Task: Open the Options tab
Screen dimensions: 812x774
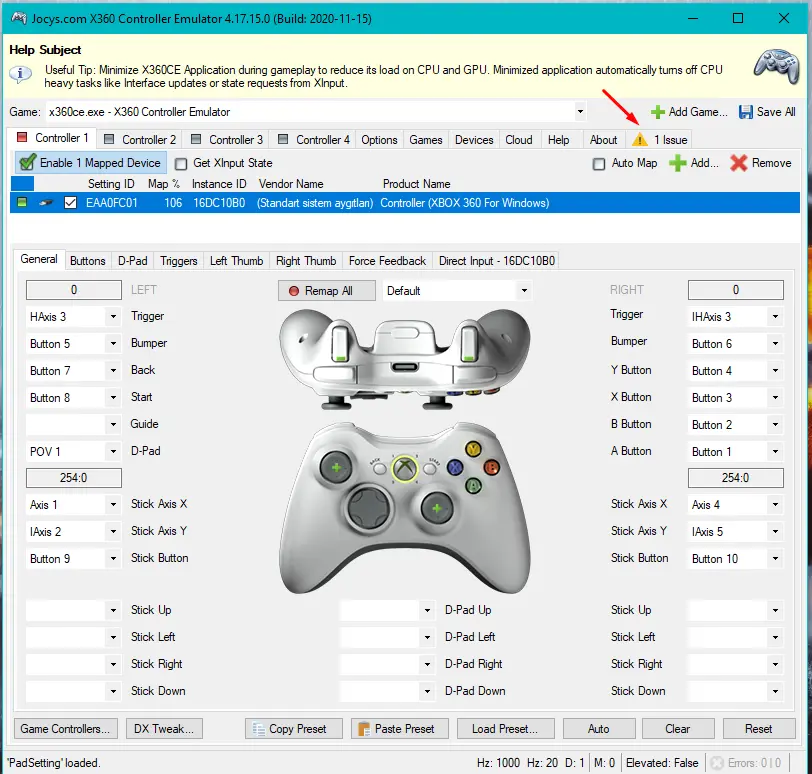Action: coord(379,140)
